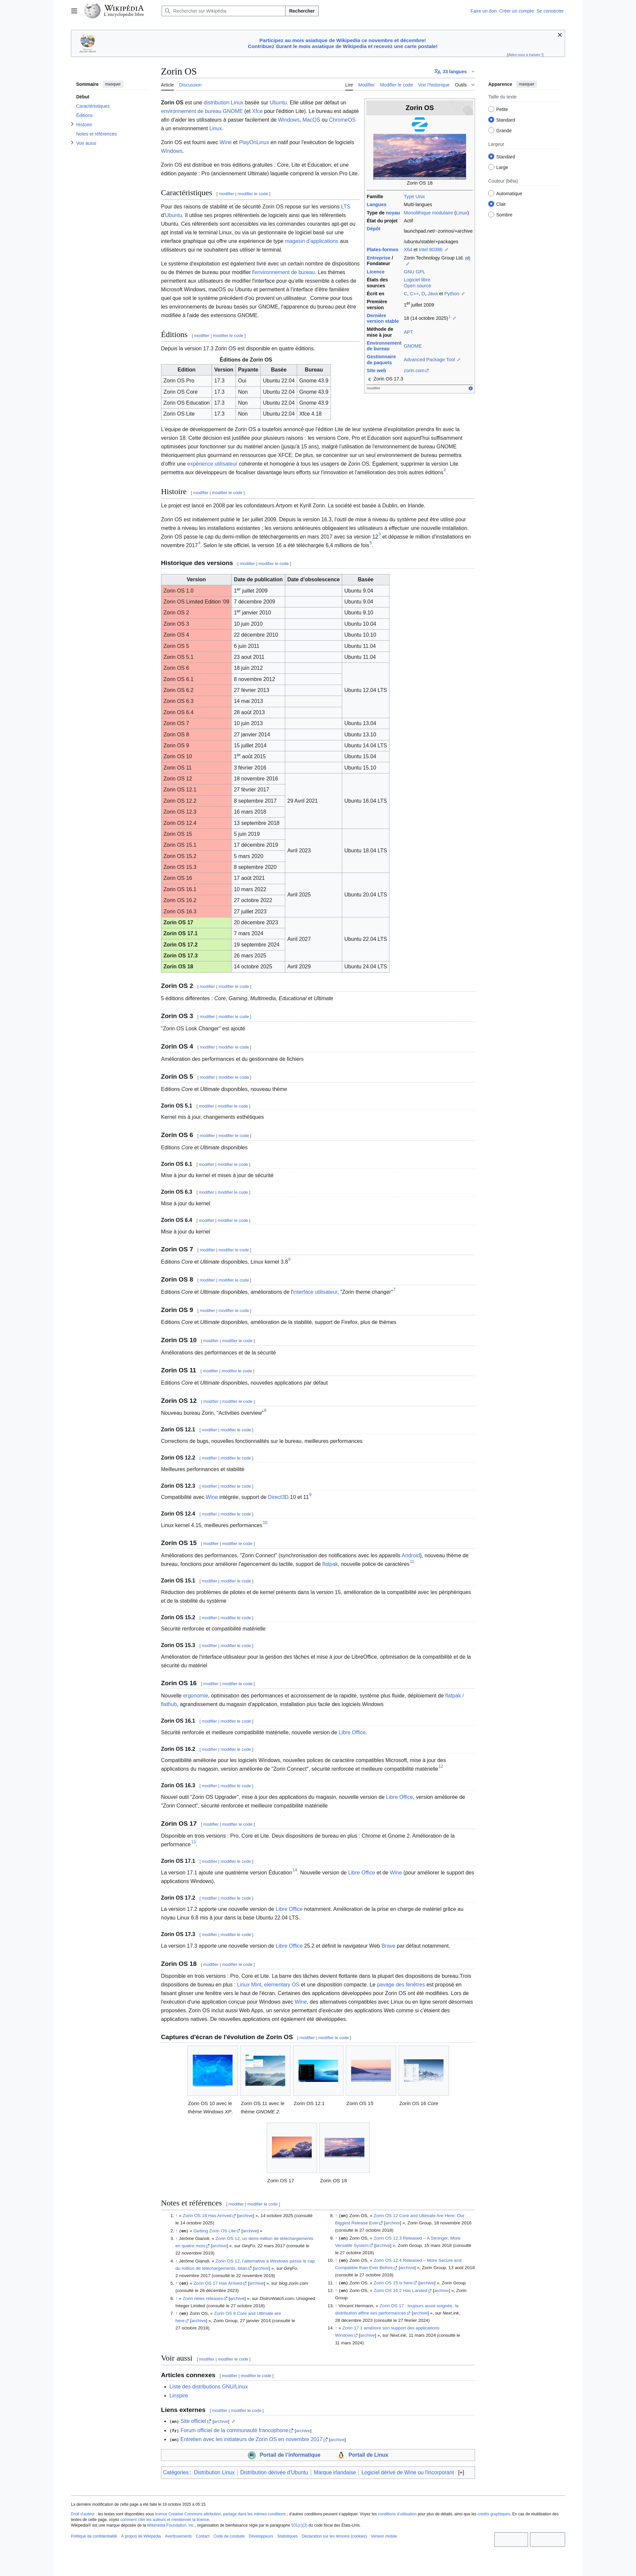The image size is (636, 2576).
Task: Click the Asian month banner image
Action: point(88,43)
